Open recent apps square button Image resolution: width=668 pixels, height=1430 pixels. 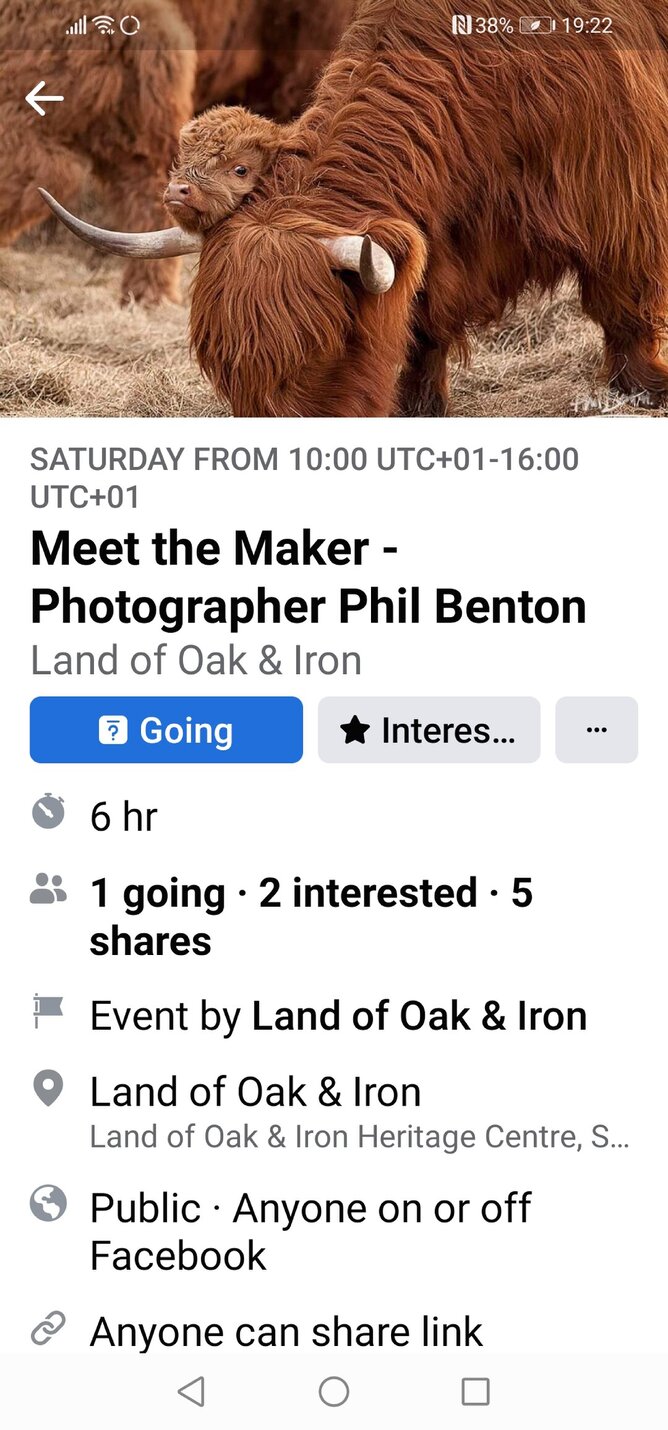pyautogui.click(x=475, y=1391)
